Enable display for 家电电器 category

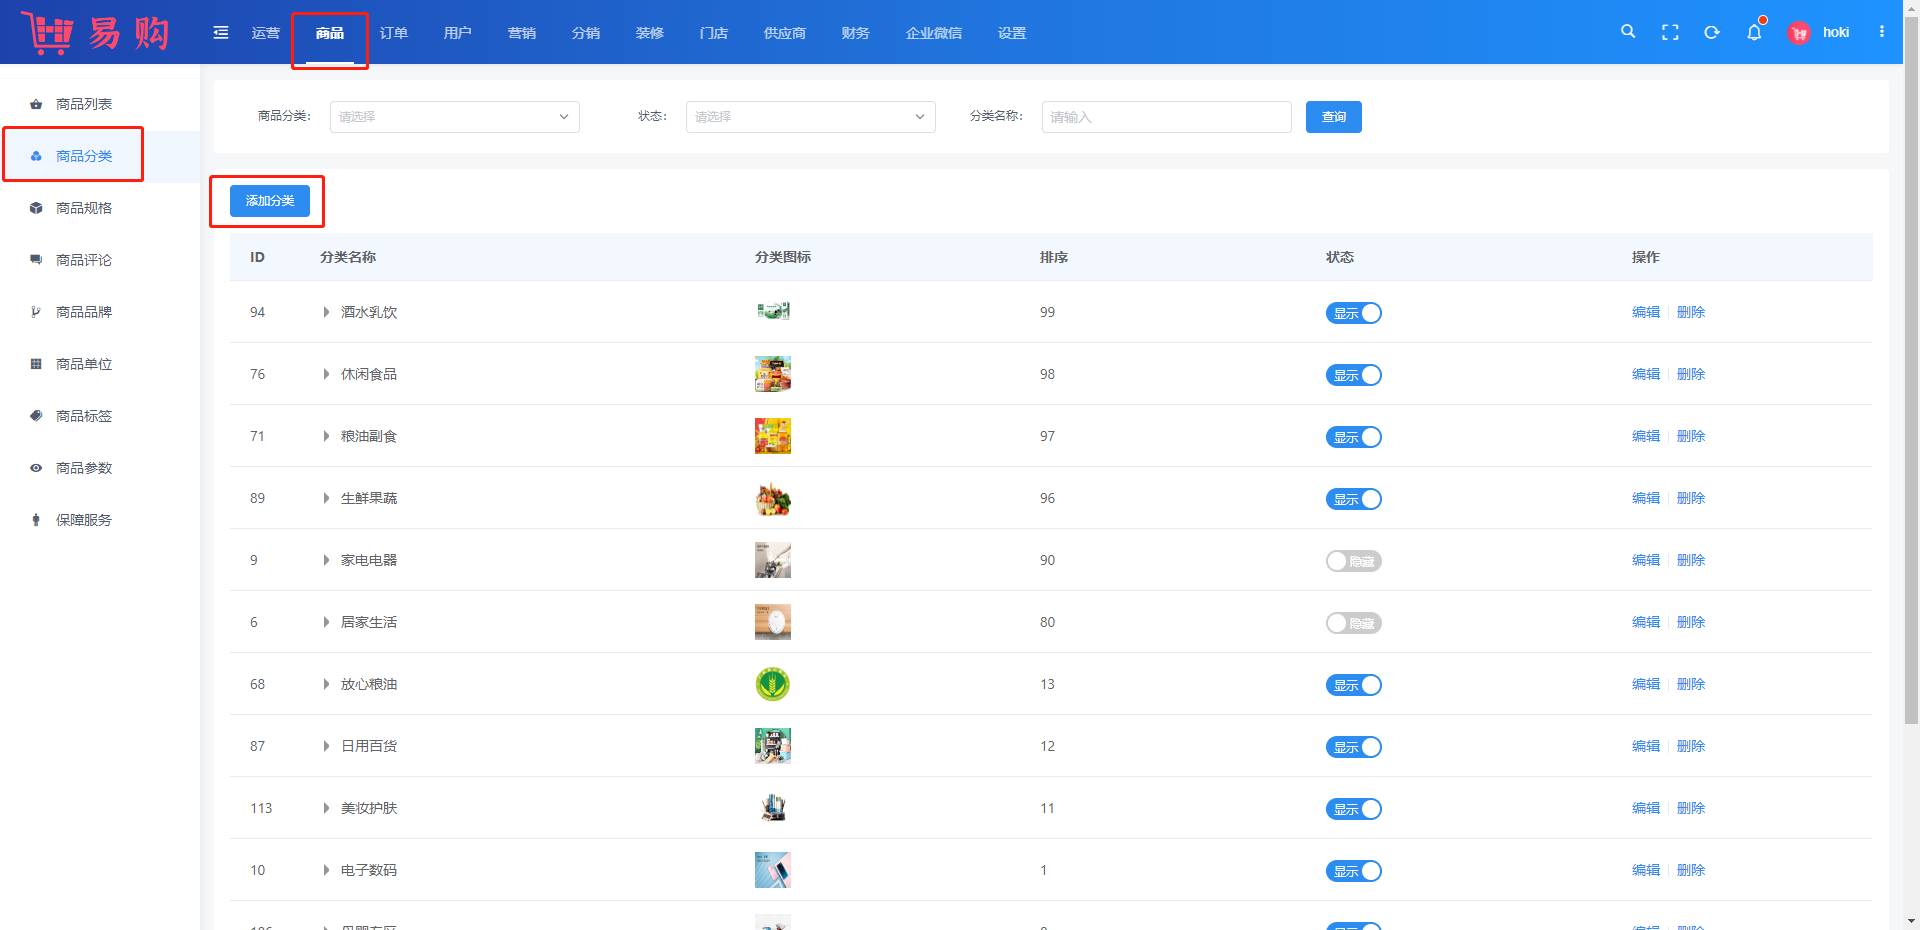tap(1353, 561)
